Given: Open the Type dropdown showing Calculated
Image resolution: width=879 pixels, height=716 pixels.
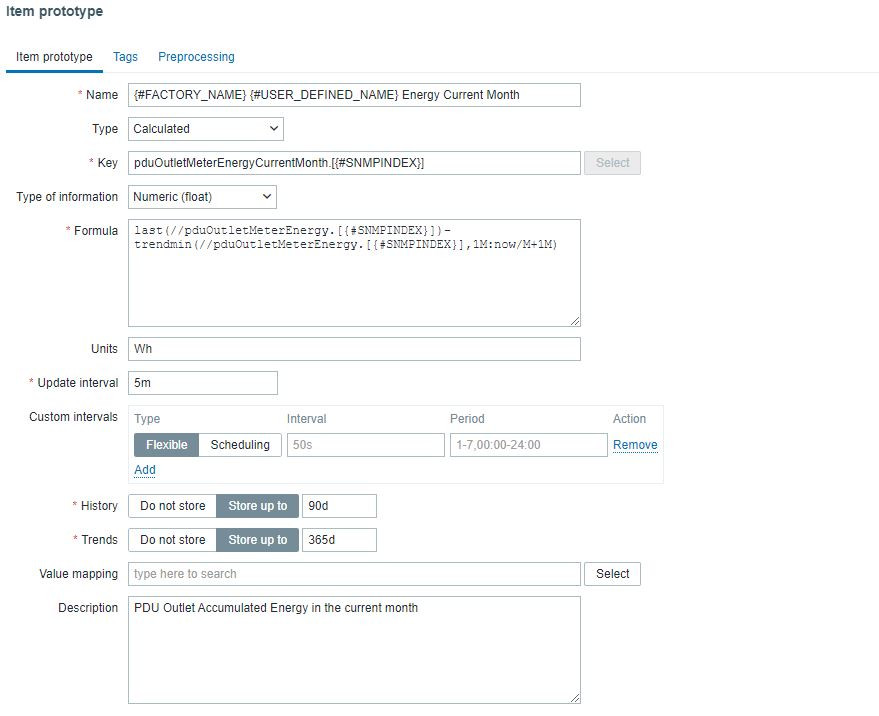Looking at the screenshot, I should coord(206,129).
